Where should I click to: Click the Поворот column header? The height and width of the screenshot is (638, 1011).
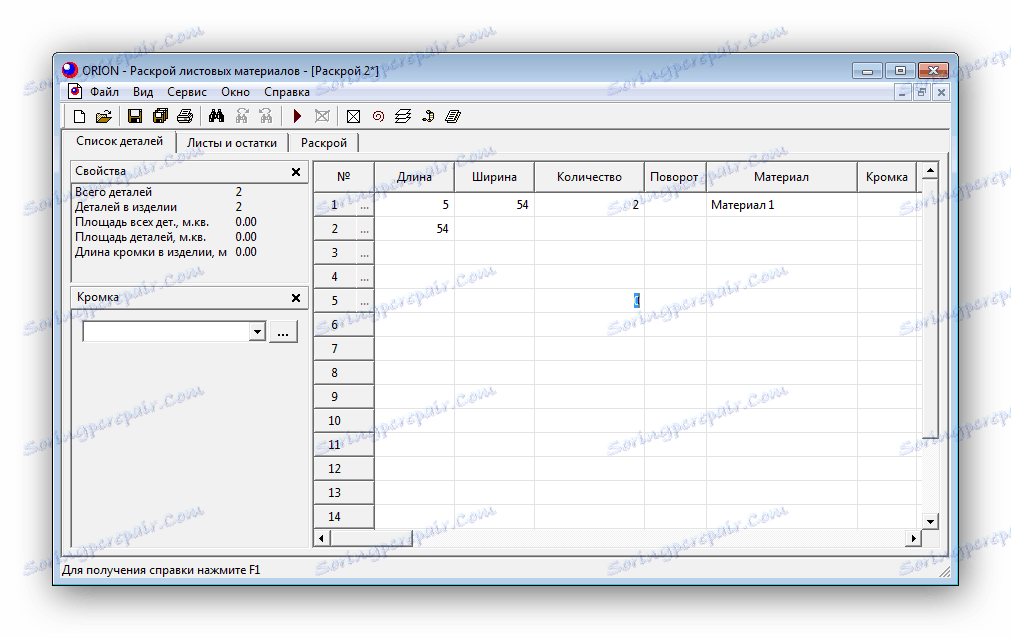point(675,177)
